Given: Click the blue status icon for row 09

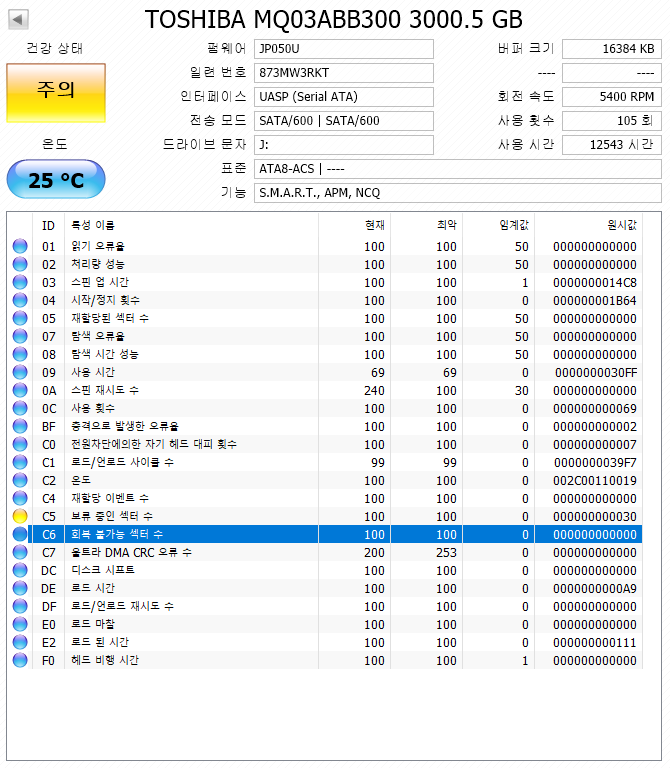Looking at the screenshot, I should point(20,372).
